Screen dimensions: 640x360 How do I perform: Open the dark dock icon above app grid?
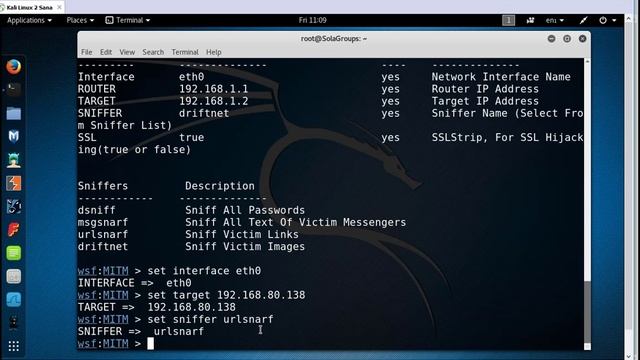tap(13, 322)
